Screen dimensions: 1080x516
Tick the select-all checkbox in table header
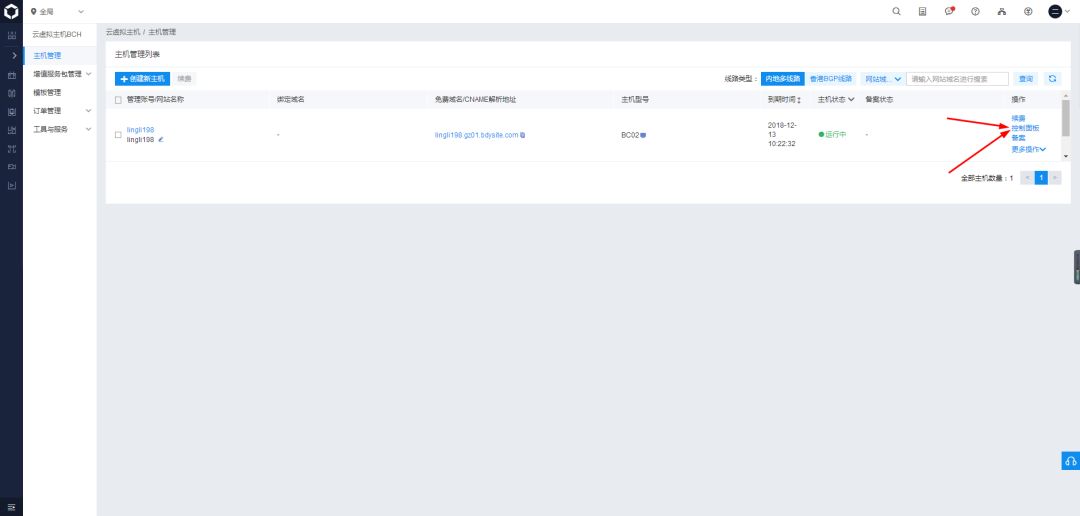tap(118, 100)
